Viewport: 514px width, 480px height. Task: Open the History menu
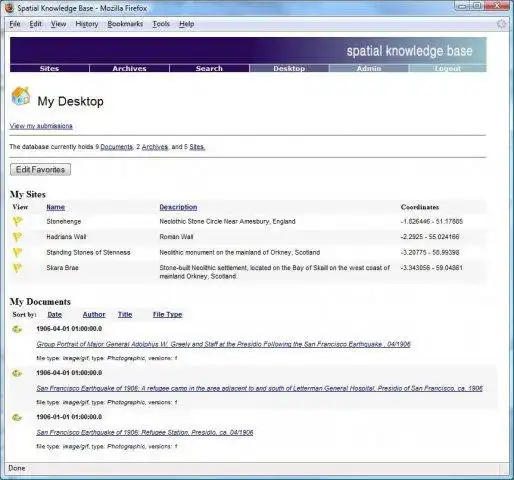click(x=87, y=24)
